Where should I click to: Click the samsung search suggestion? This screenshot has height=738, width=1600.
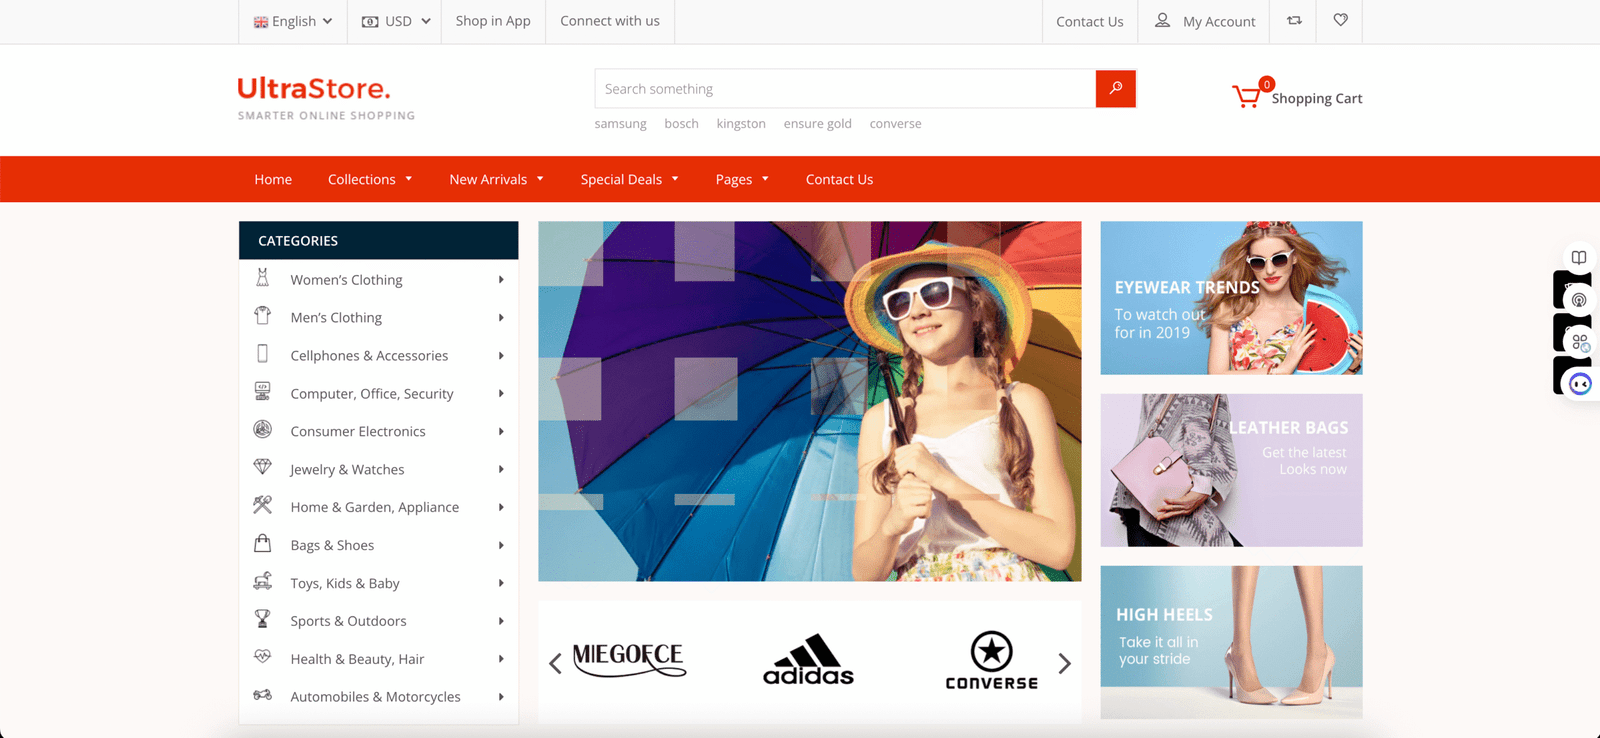tap(620, 124)
